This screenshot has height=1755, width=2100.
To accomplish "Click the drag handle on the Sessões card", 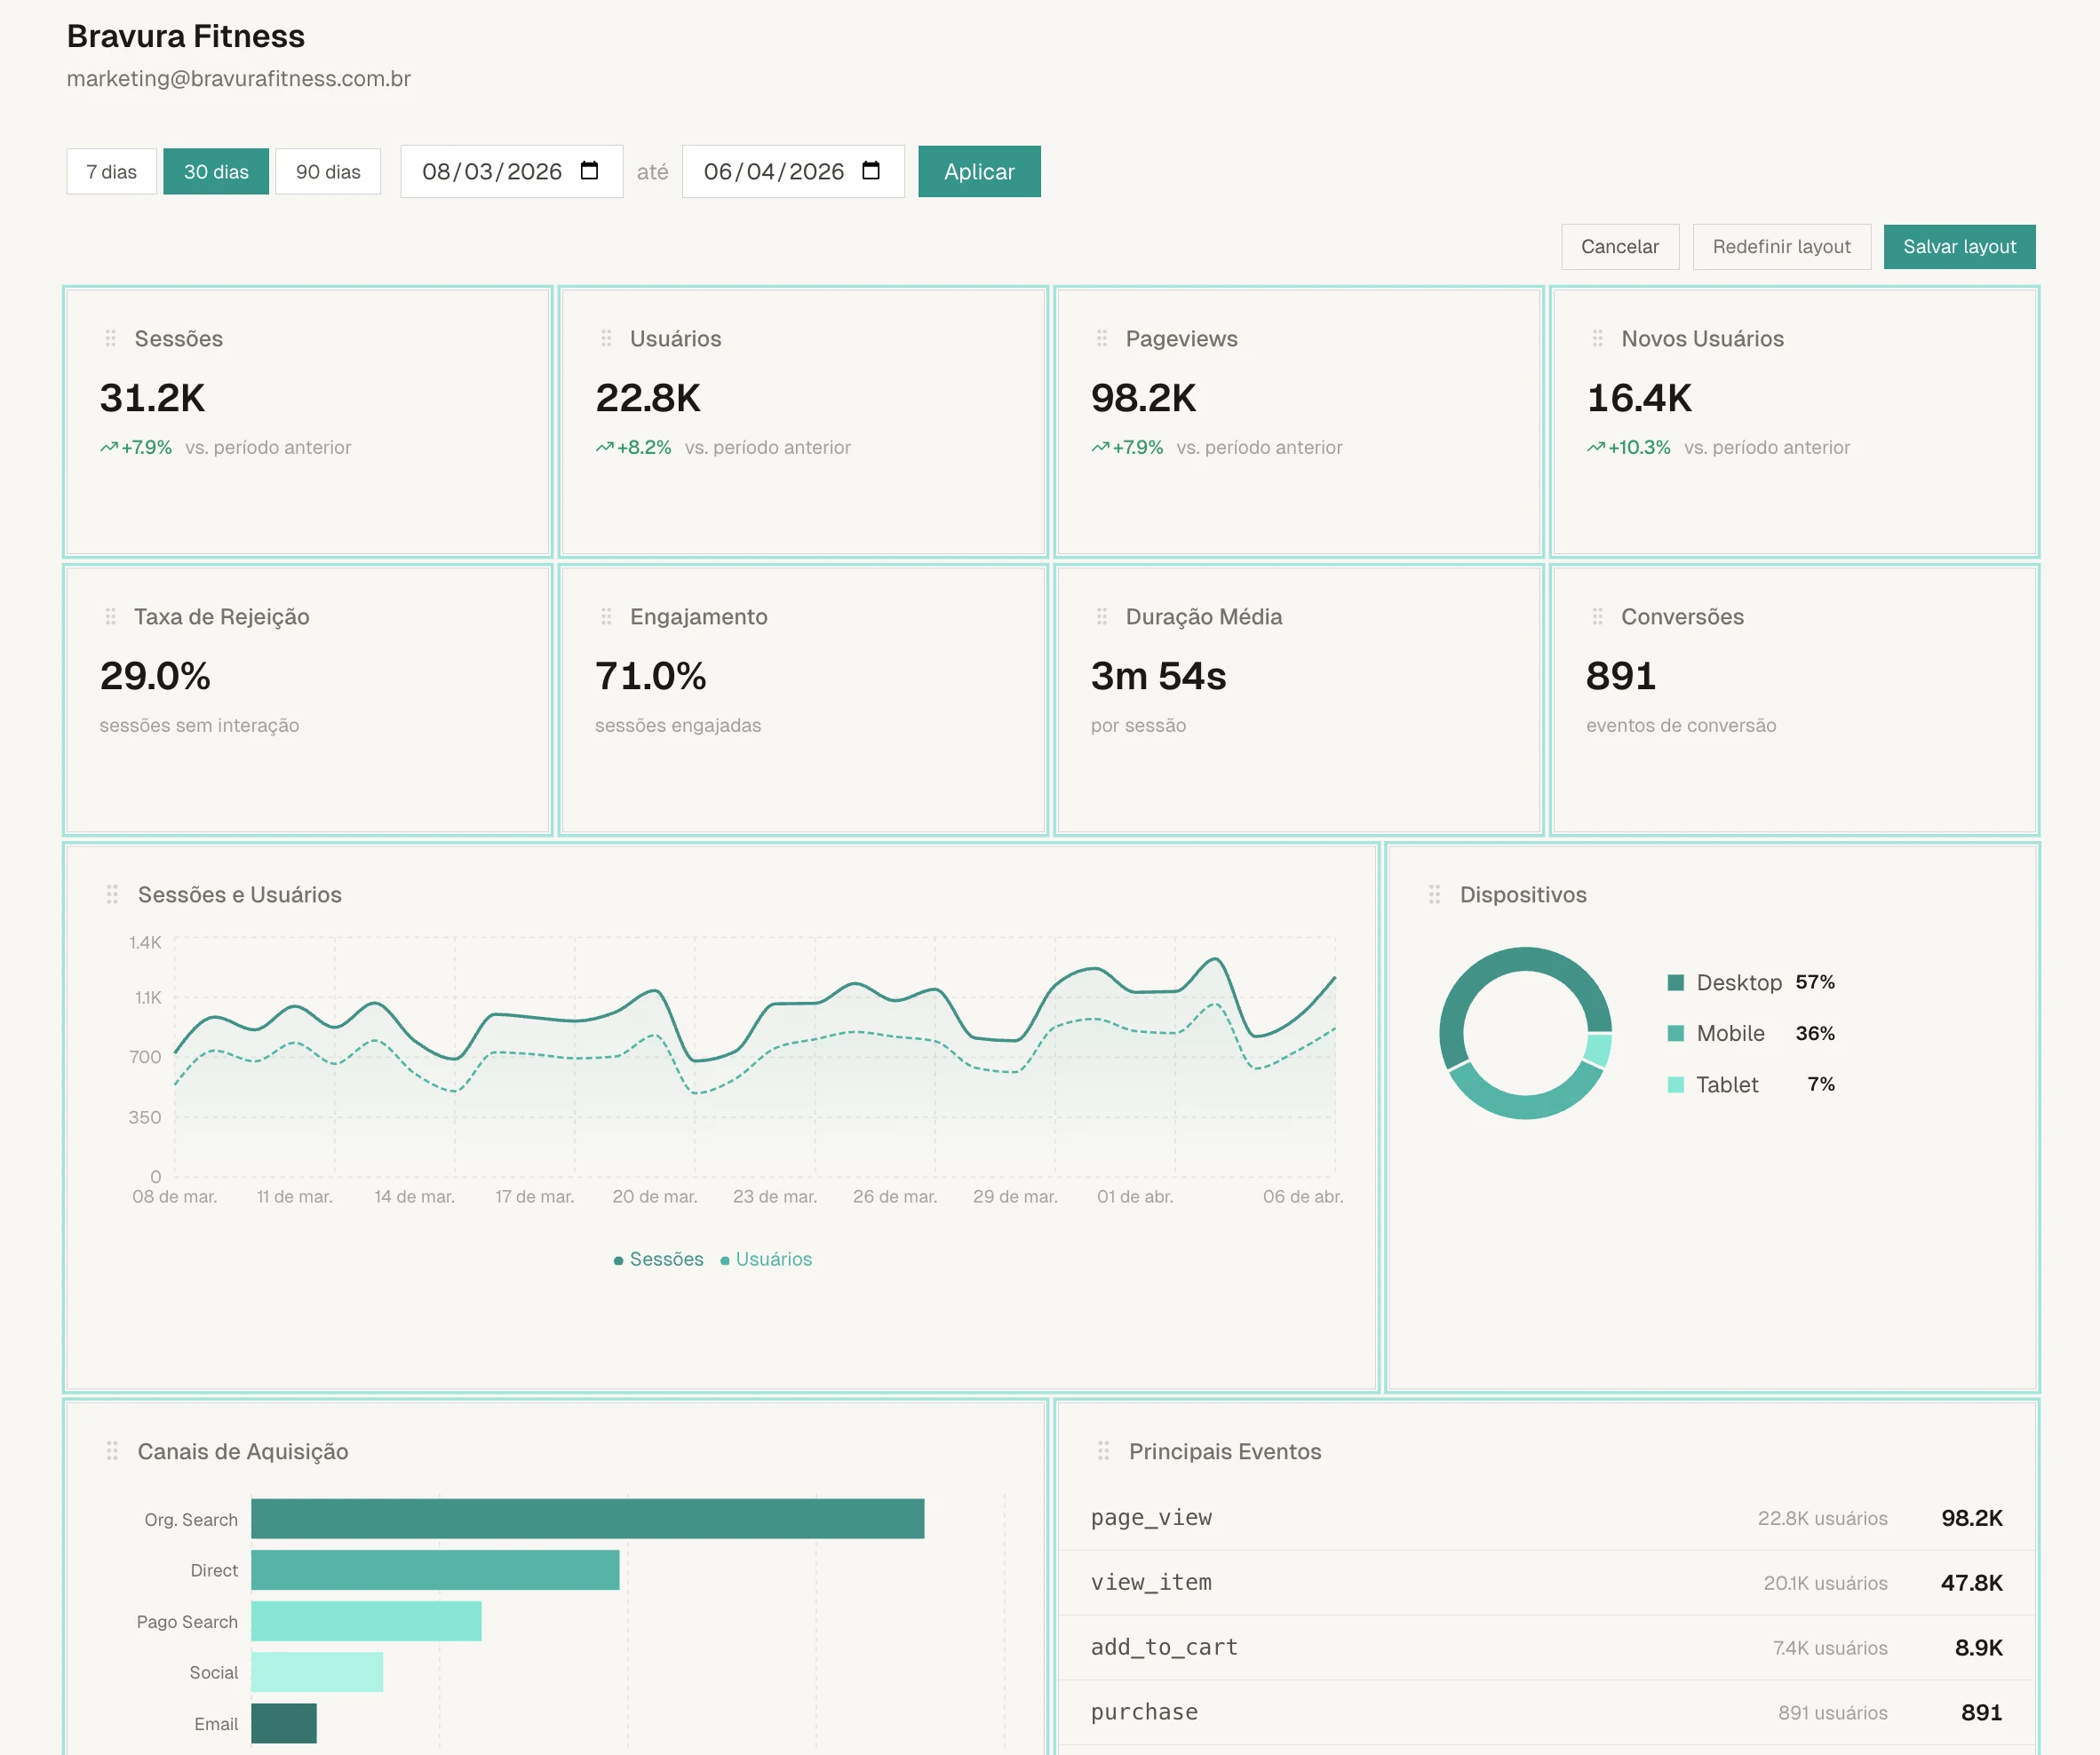I will pyautogui.click(x=110, y=338).
